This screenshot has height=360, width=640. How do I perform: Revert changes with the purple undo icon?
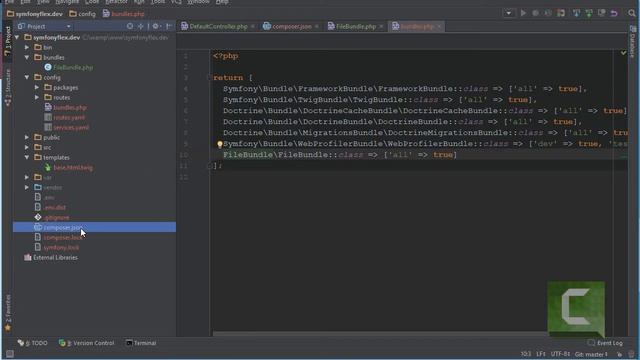click(x=614, y=13)
